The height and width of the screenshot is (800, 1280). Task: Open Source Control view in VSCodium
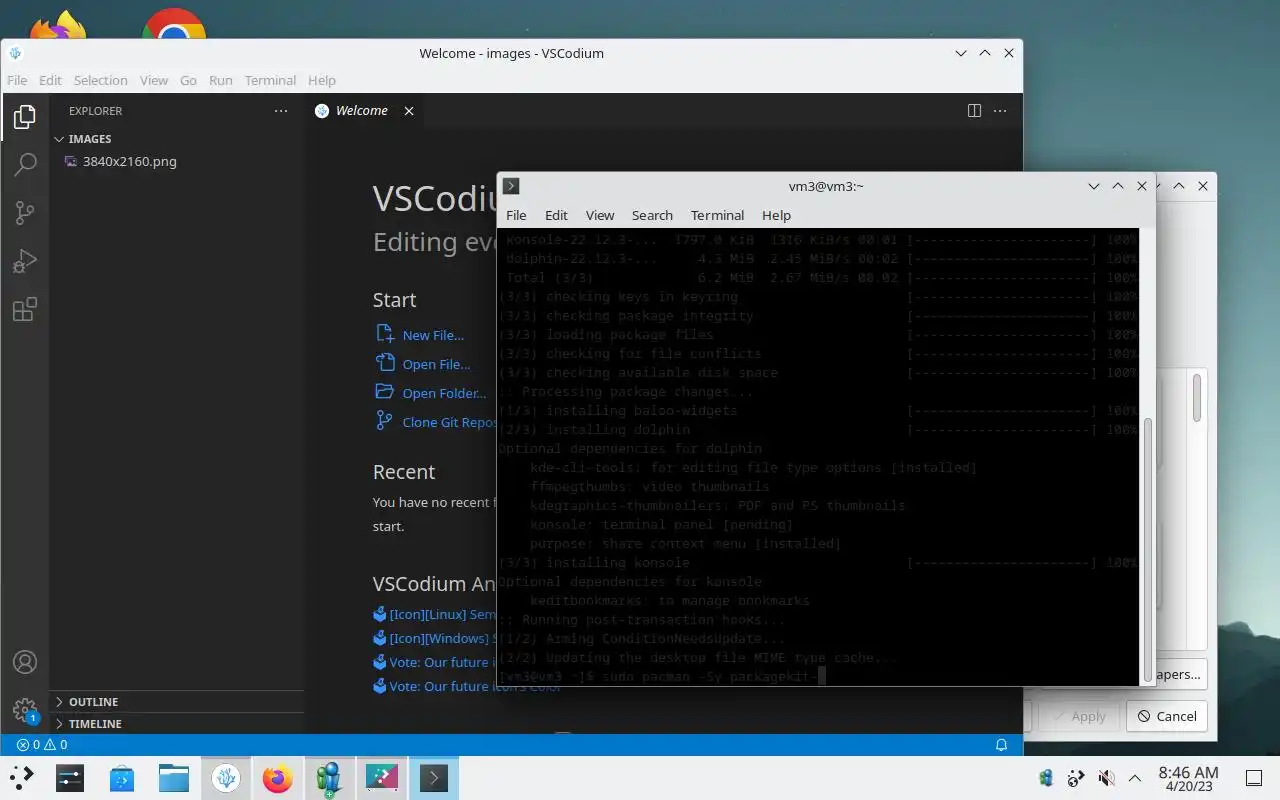point(25,213)
